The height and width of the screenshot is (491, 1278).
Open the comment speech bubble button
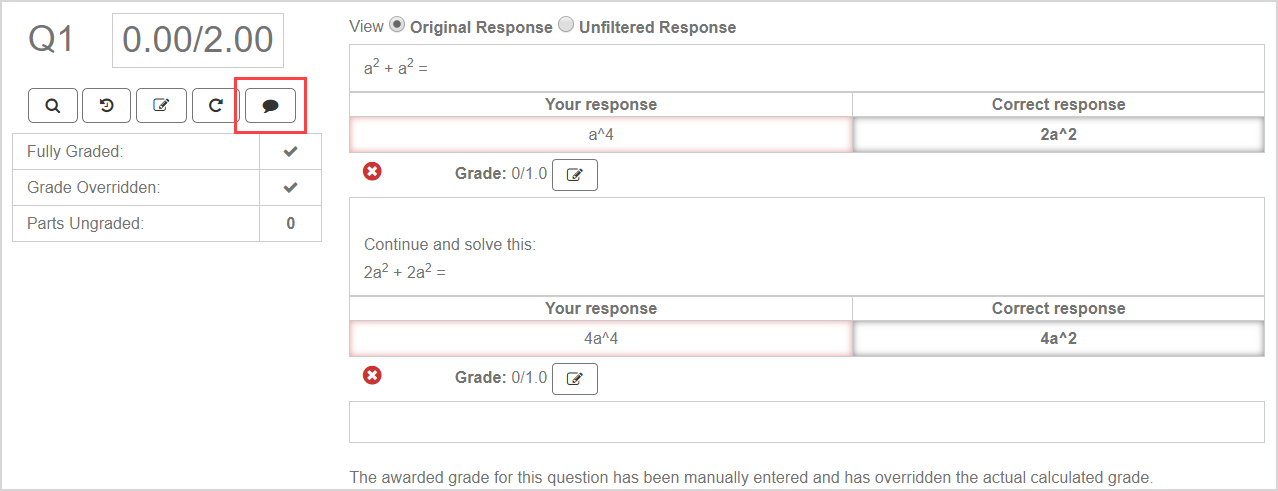coord(270,105)
